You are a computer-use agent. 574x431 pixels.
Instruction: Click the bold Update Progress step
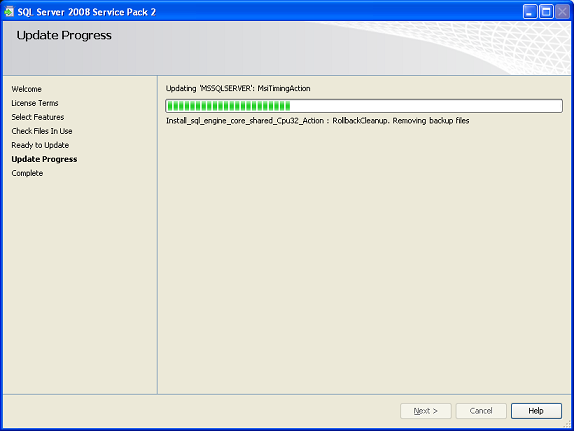coord(44,159)
